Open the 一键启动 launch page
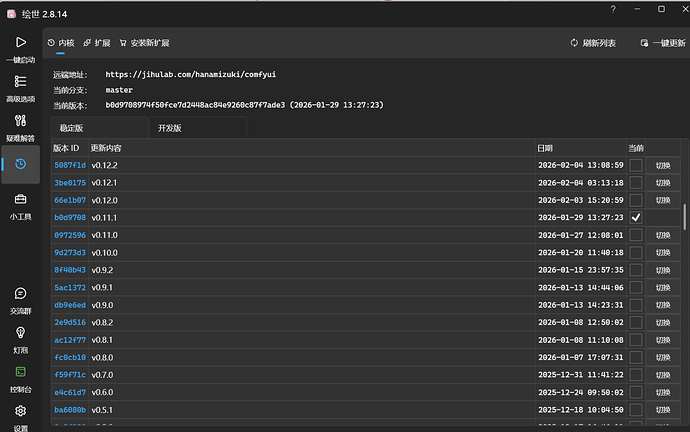The width and height of the screenshot is (690, 432). 20,49
